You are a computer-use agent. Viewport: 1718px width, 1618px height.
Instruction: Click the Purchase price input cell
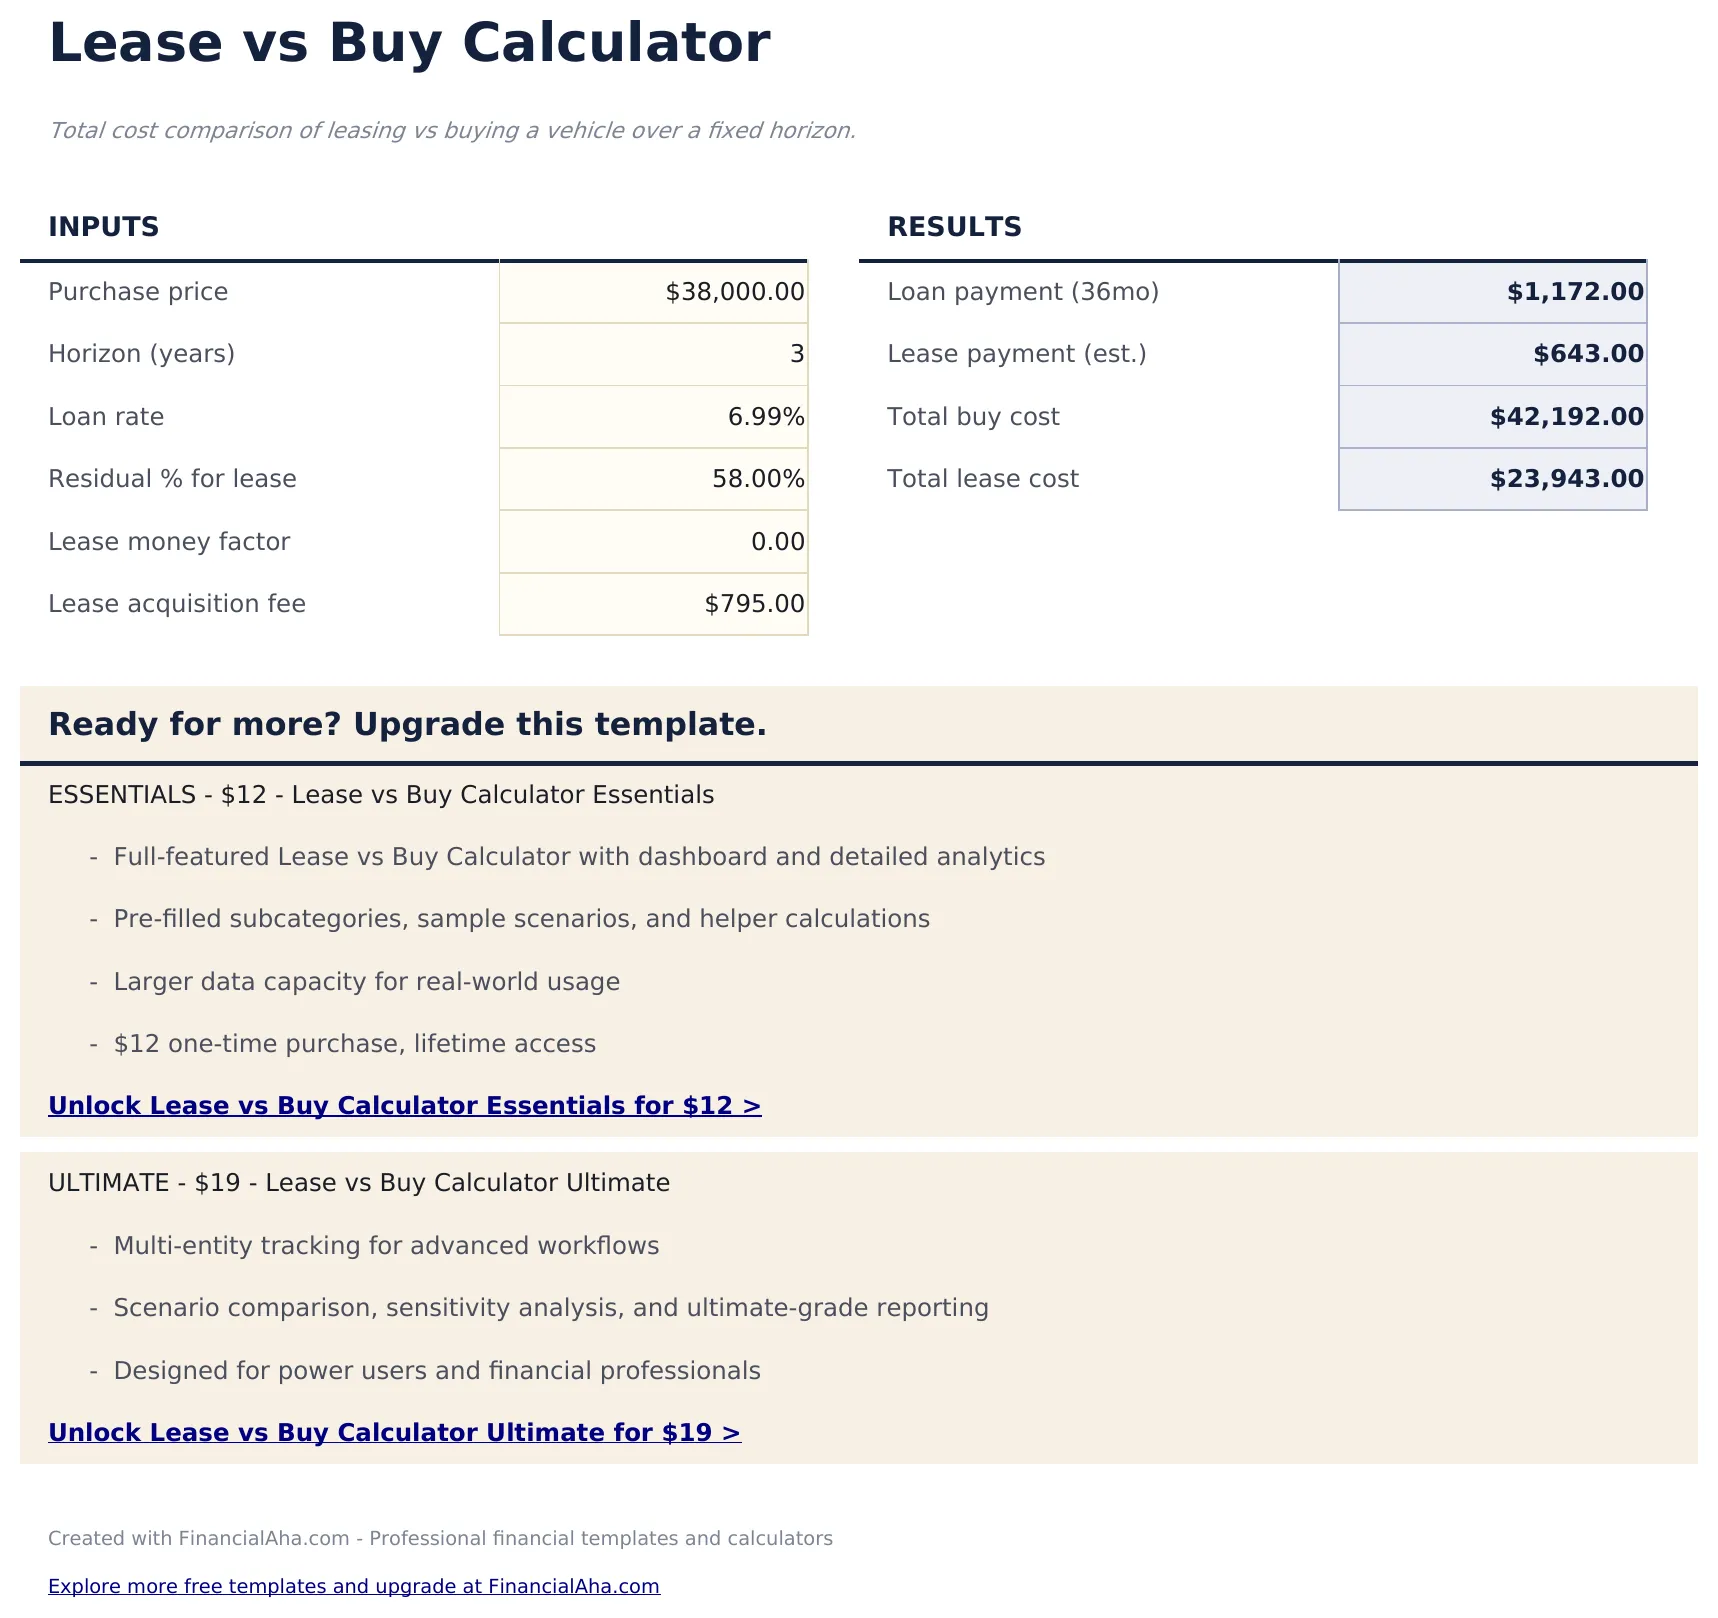(x=652, y=292)
